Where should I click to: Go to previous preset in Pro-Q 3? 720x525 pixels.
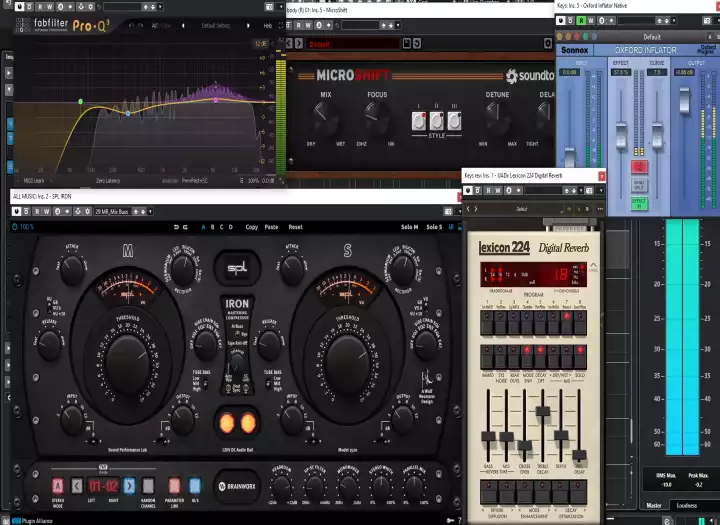pos(183,26)
